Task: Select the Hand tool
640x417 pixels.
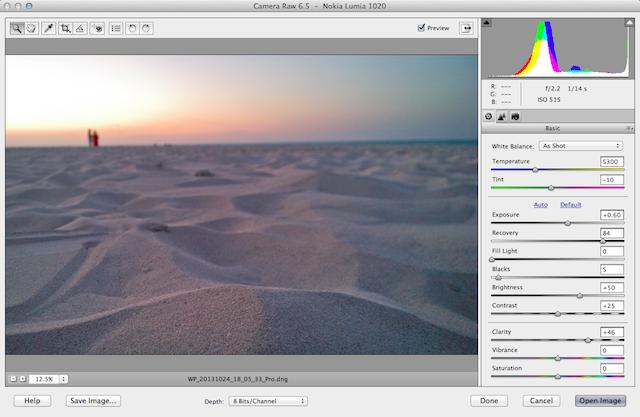Action: (x=31, y=28)
